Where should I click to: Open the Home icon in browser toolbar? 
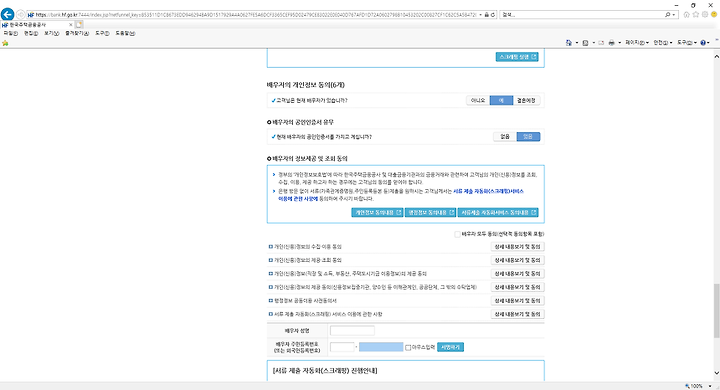[x=687, y=15]
